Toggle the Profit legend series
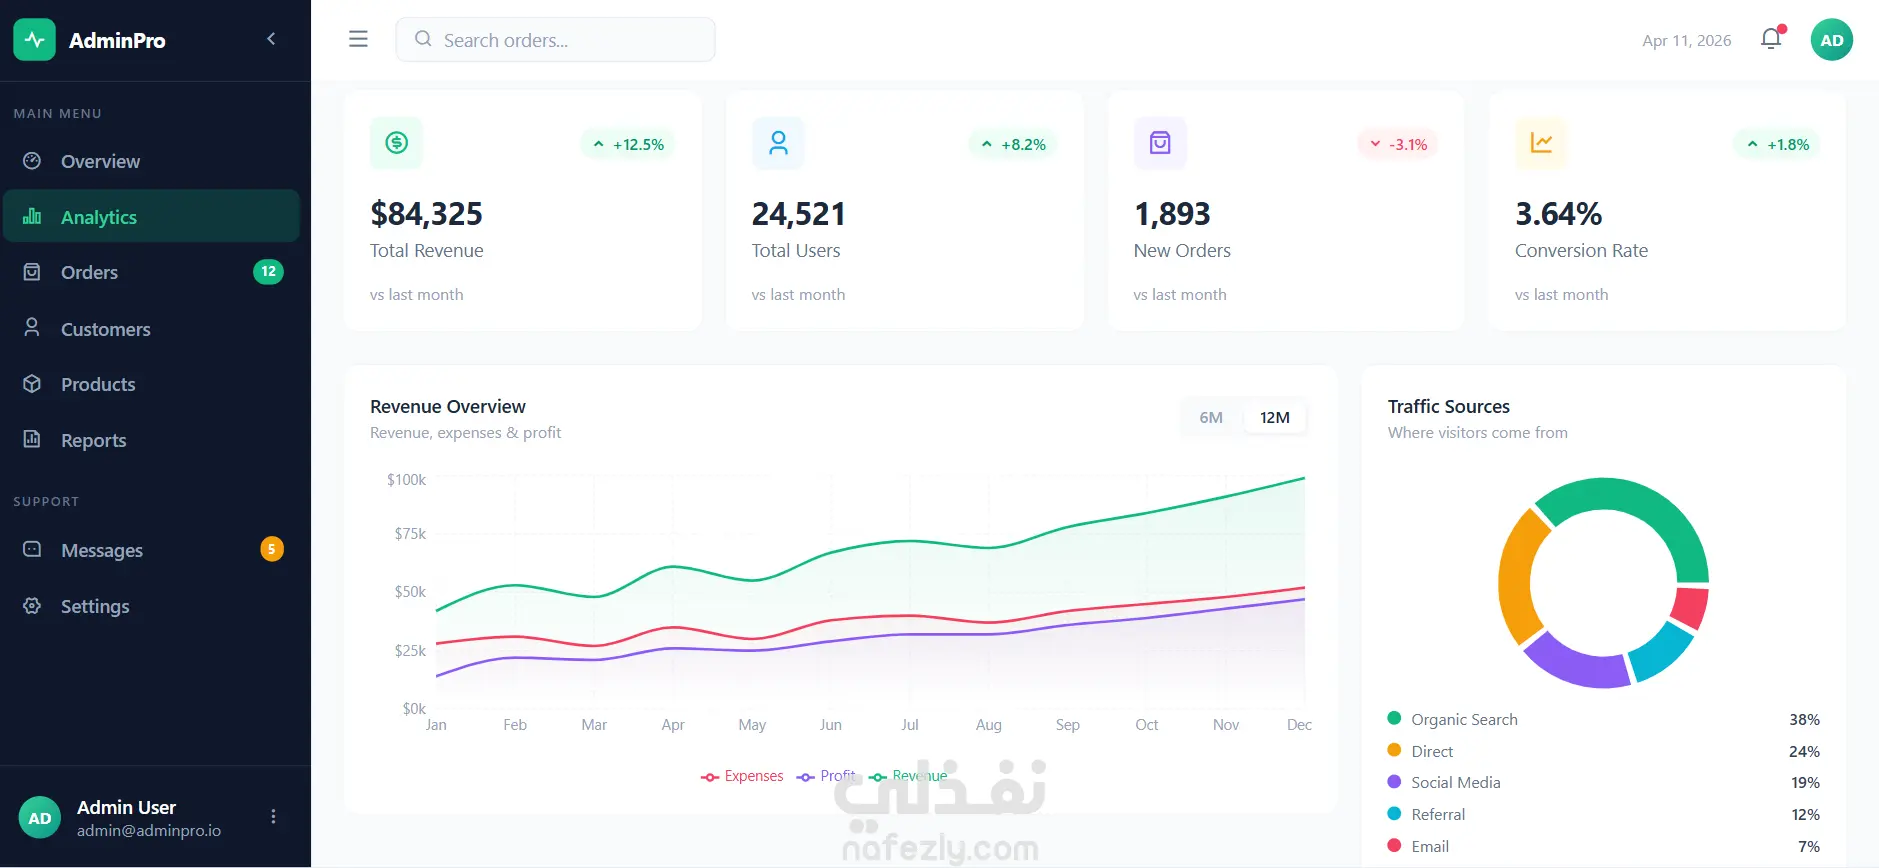 pos(826,776)
